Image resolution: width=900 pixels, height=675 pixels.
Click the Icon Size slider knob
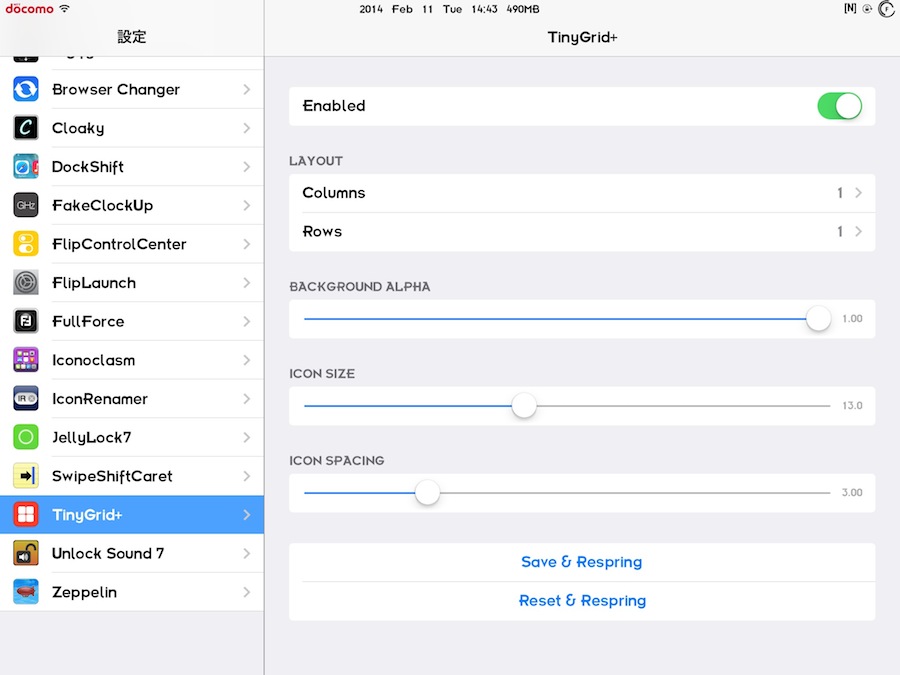coord(523,406)
